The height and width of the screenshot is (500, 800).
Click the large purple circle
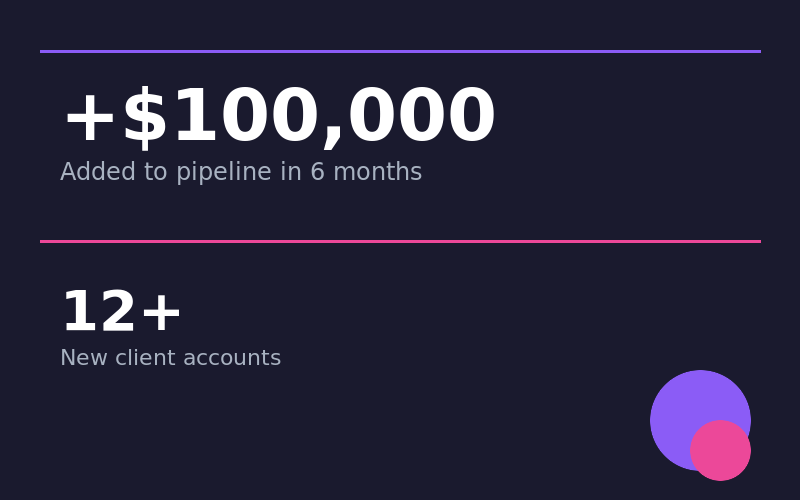[x=685, y=405]
